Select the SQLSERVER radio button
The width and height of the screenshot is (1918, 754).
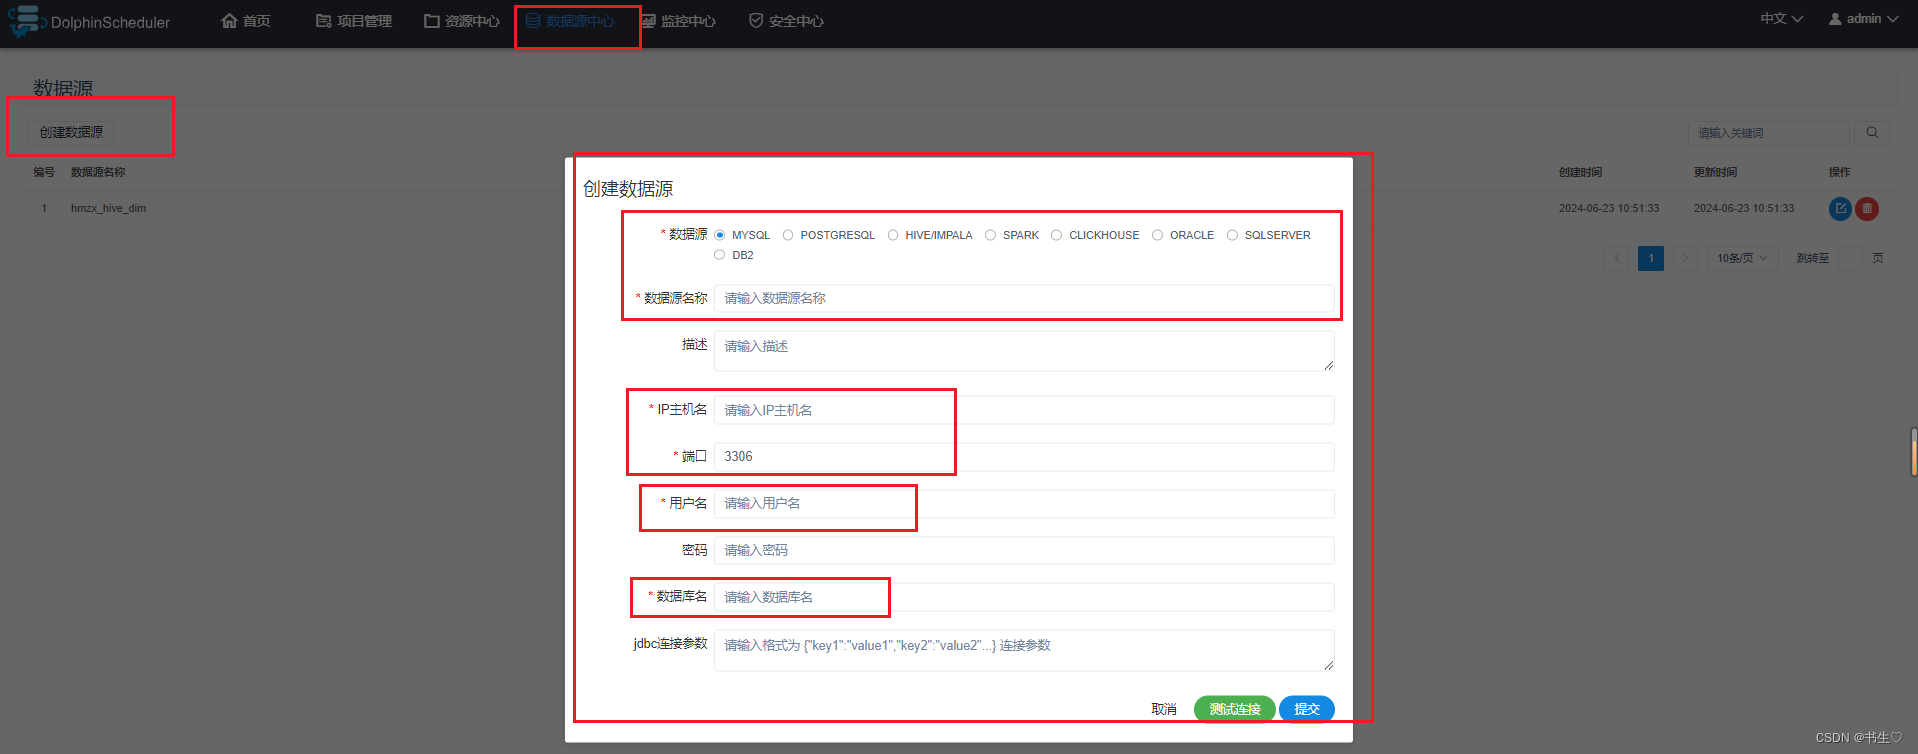(x=1233, y=235)
